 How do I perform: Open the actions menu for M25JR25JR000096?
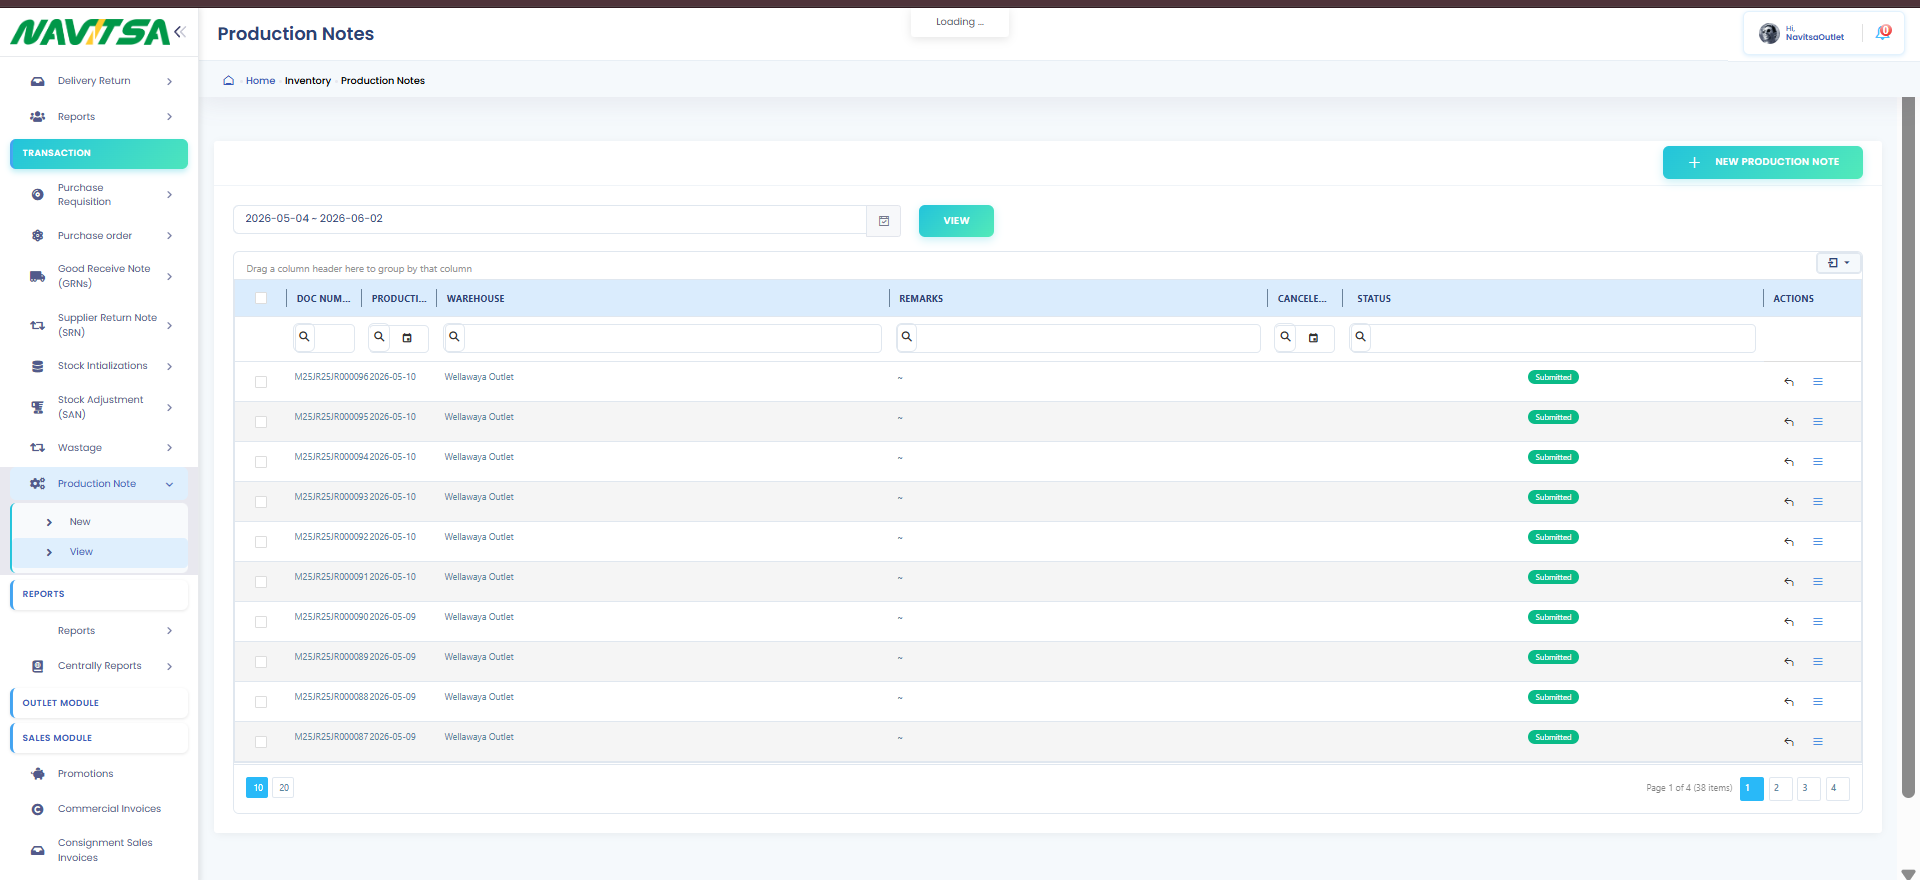(1818, 382)
